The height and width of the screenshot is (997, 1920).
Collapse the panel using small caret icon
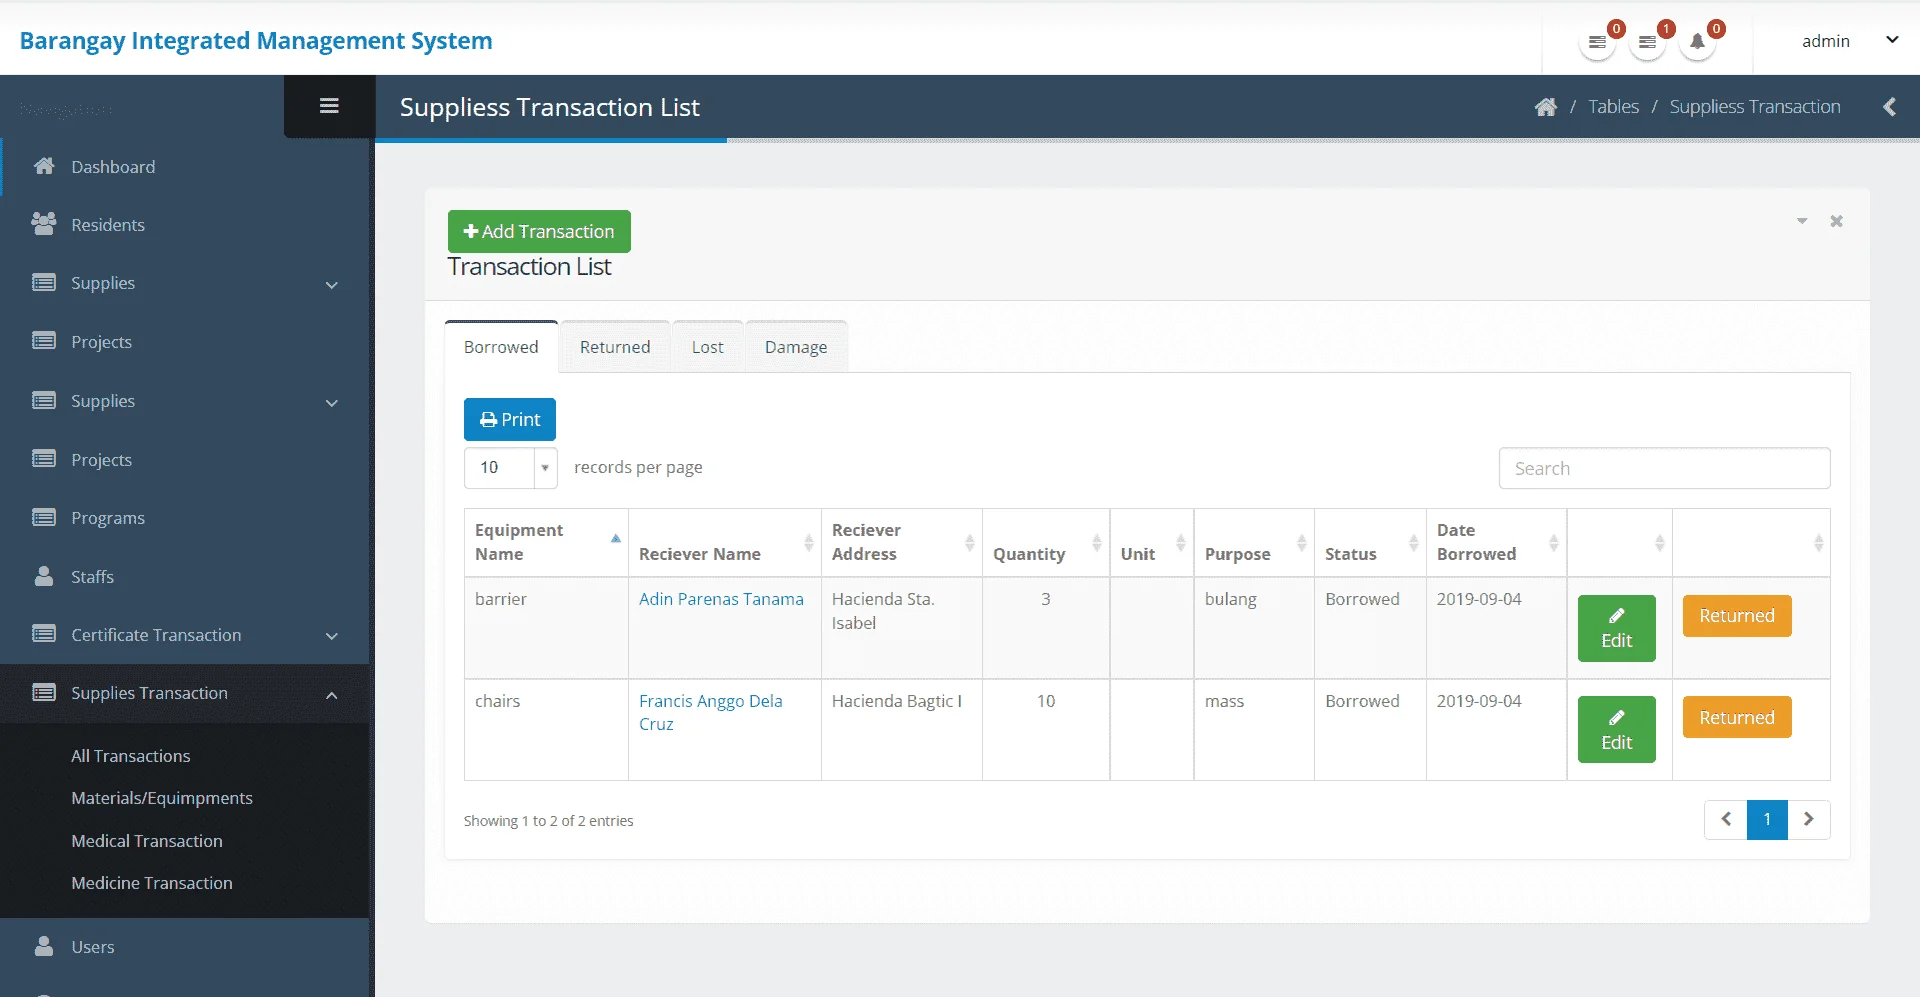[x=1802, y=221]
